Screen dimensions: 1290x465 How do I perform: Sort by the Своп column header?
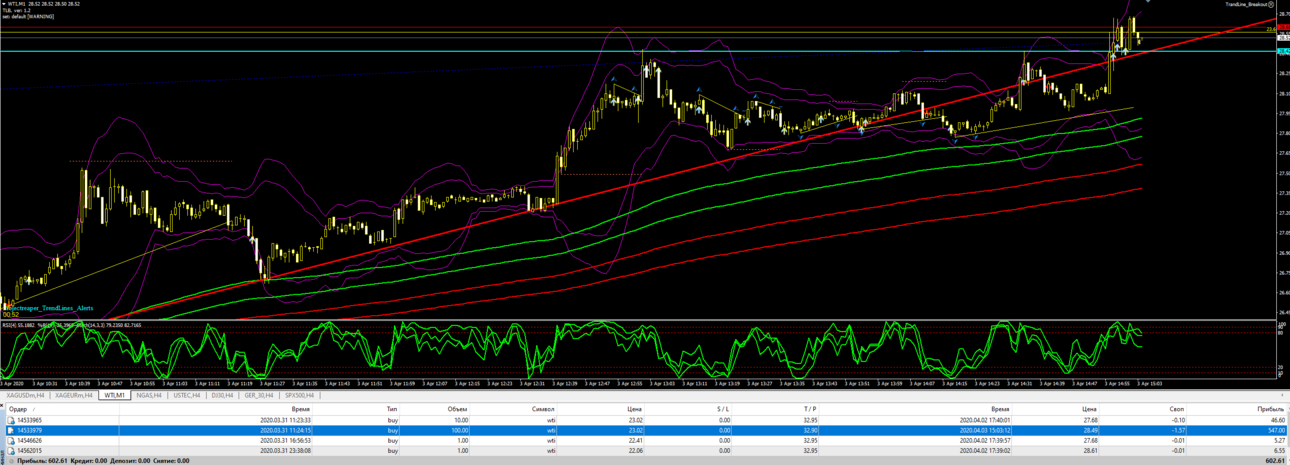1177,409
